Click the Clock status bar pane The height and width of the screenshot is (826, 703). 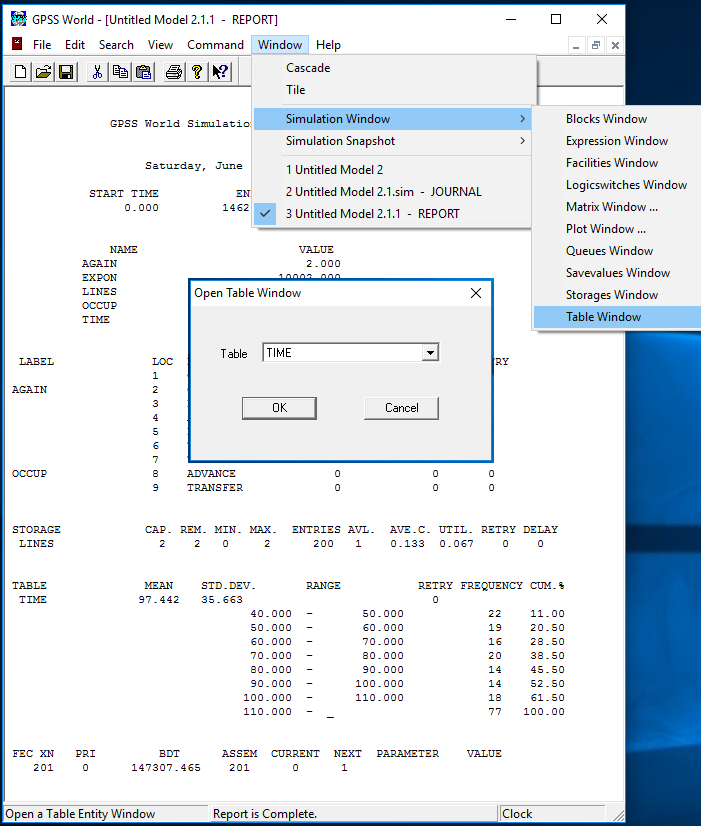(552, 814)
